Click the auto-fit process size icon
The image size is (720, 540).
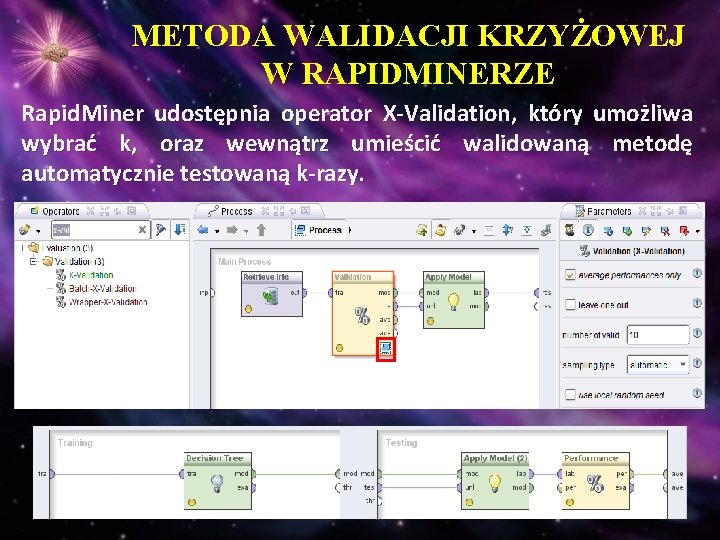(x=527, y=230)
